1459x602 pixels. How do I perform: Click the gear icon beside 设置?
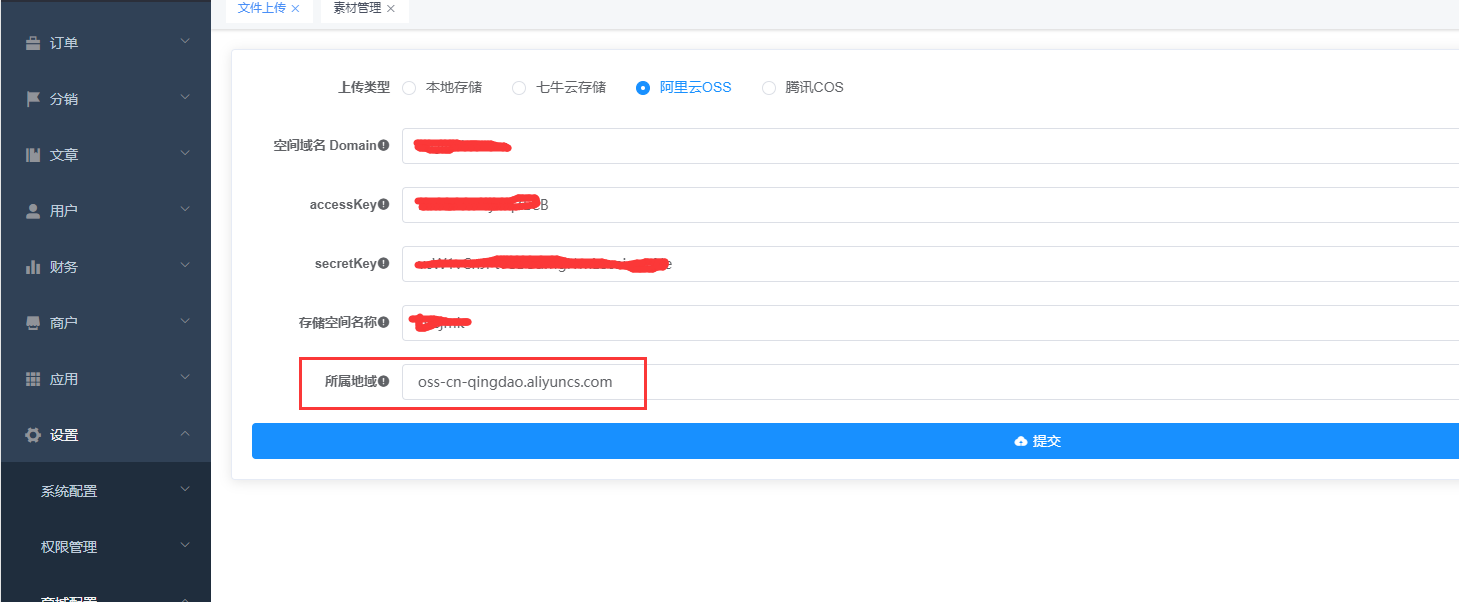[33, 435]
